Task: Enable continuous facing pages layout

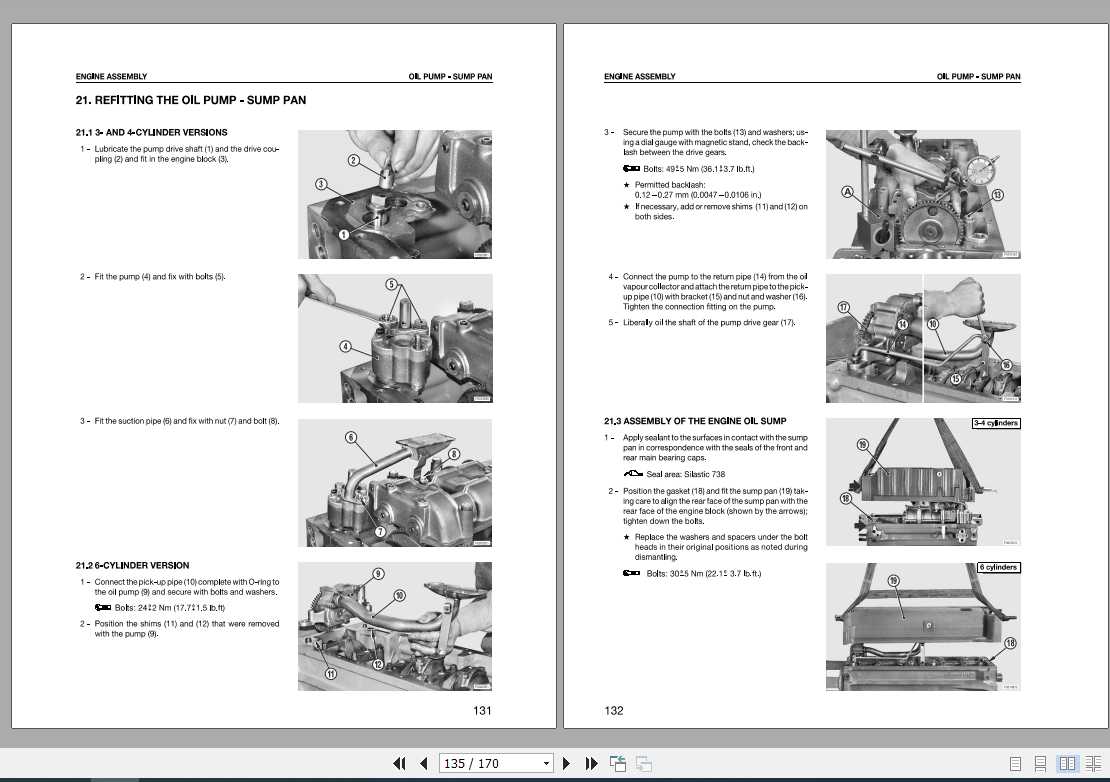Action: [1092, 762]
